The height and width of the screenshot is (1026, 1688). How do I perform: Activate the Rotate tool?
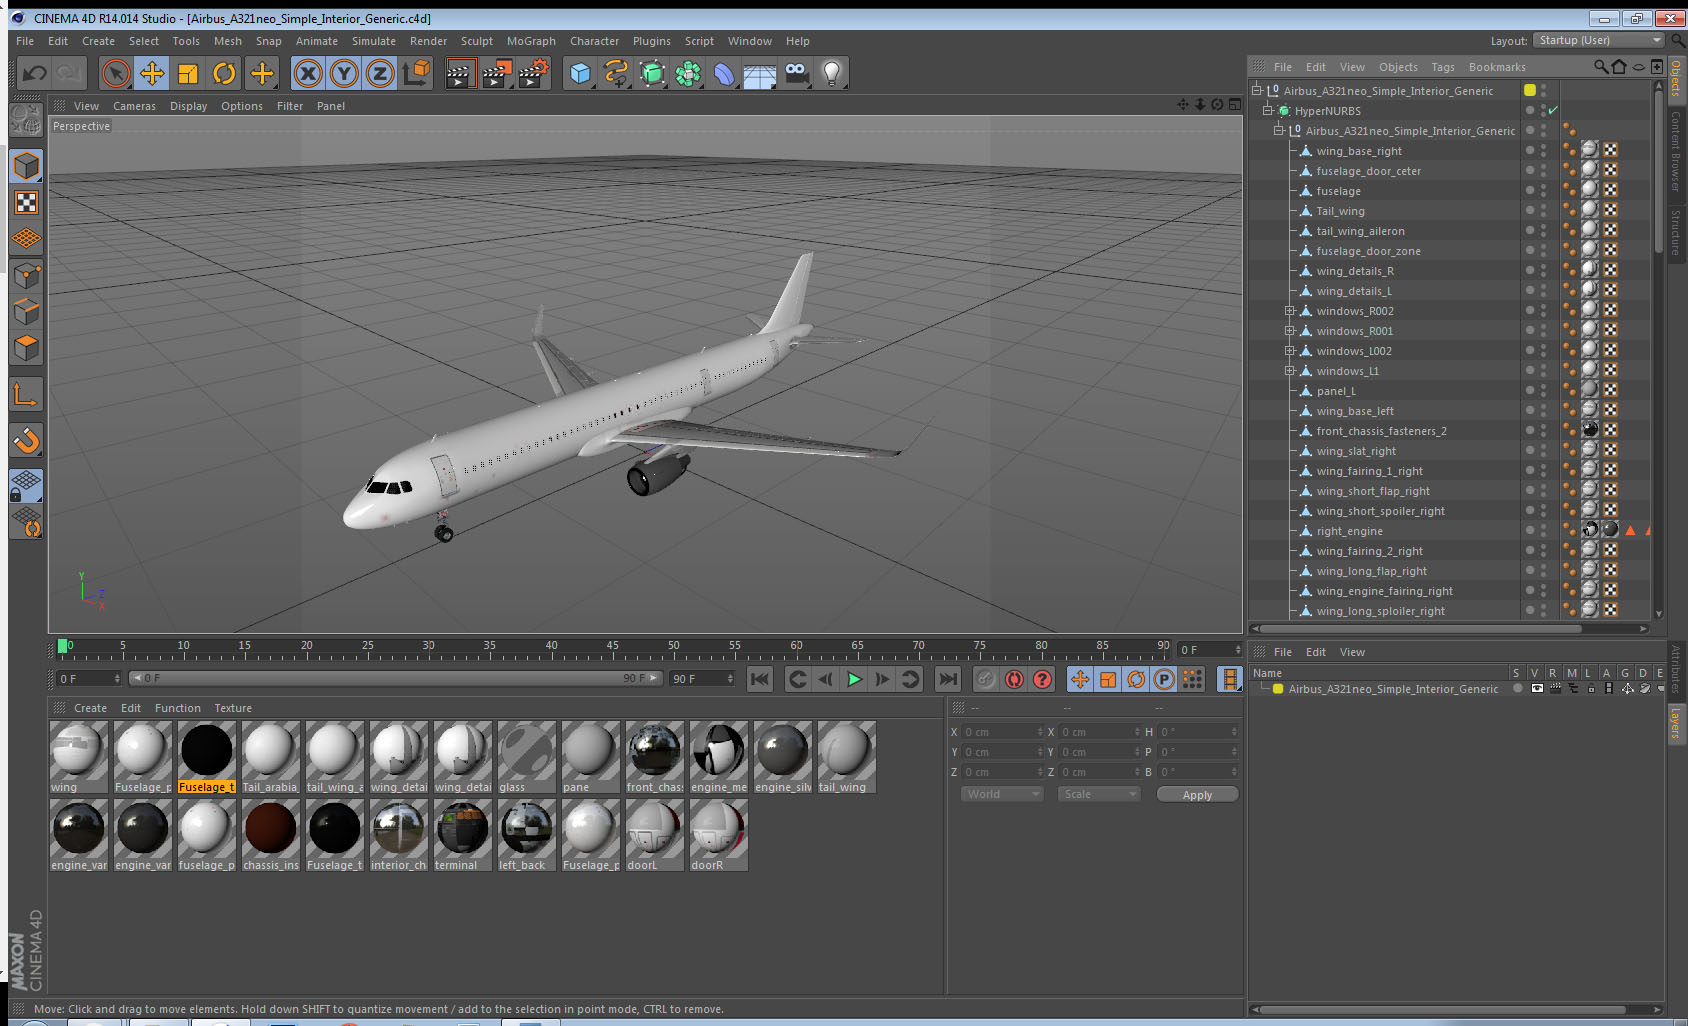224,73
